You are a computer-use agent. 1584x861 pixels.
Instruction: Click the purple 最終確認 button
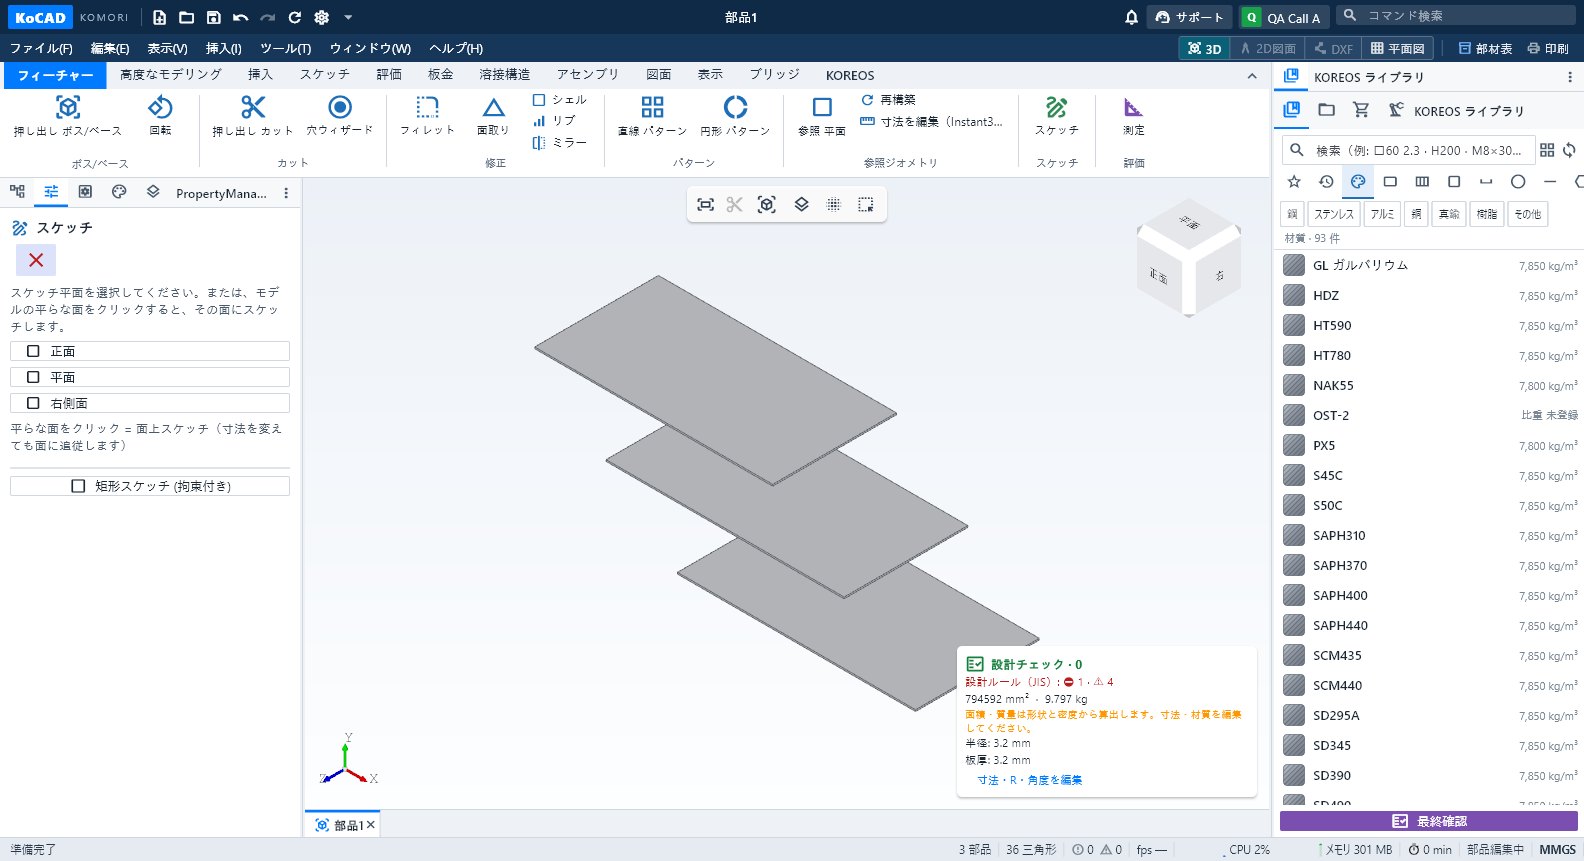1429,821
